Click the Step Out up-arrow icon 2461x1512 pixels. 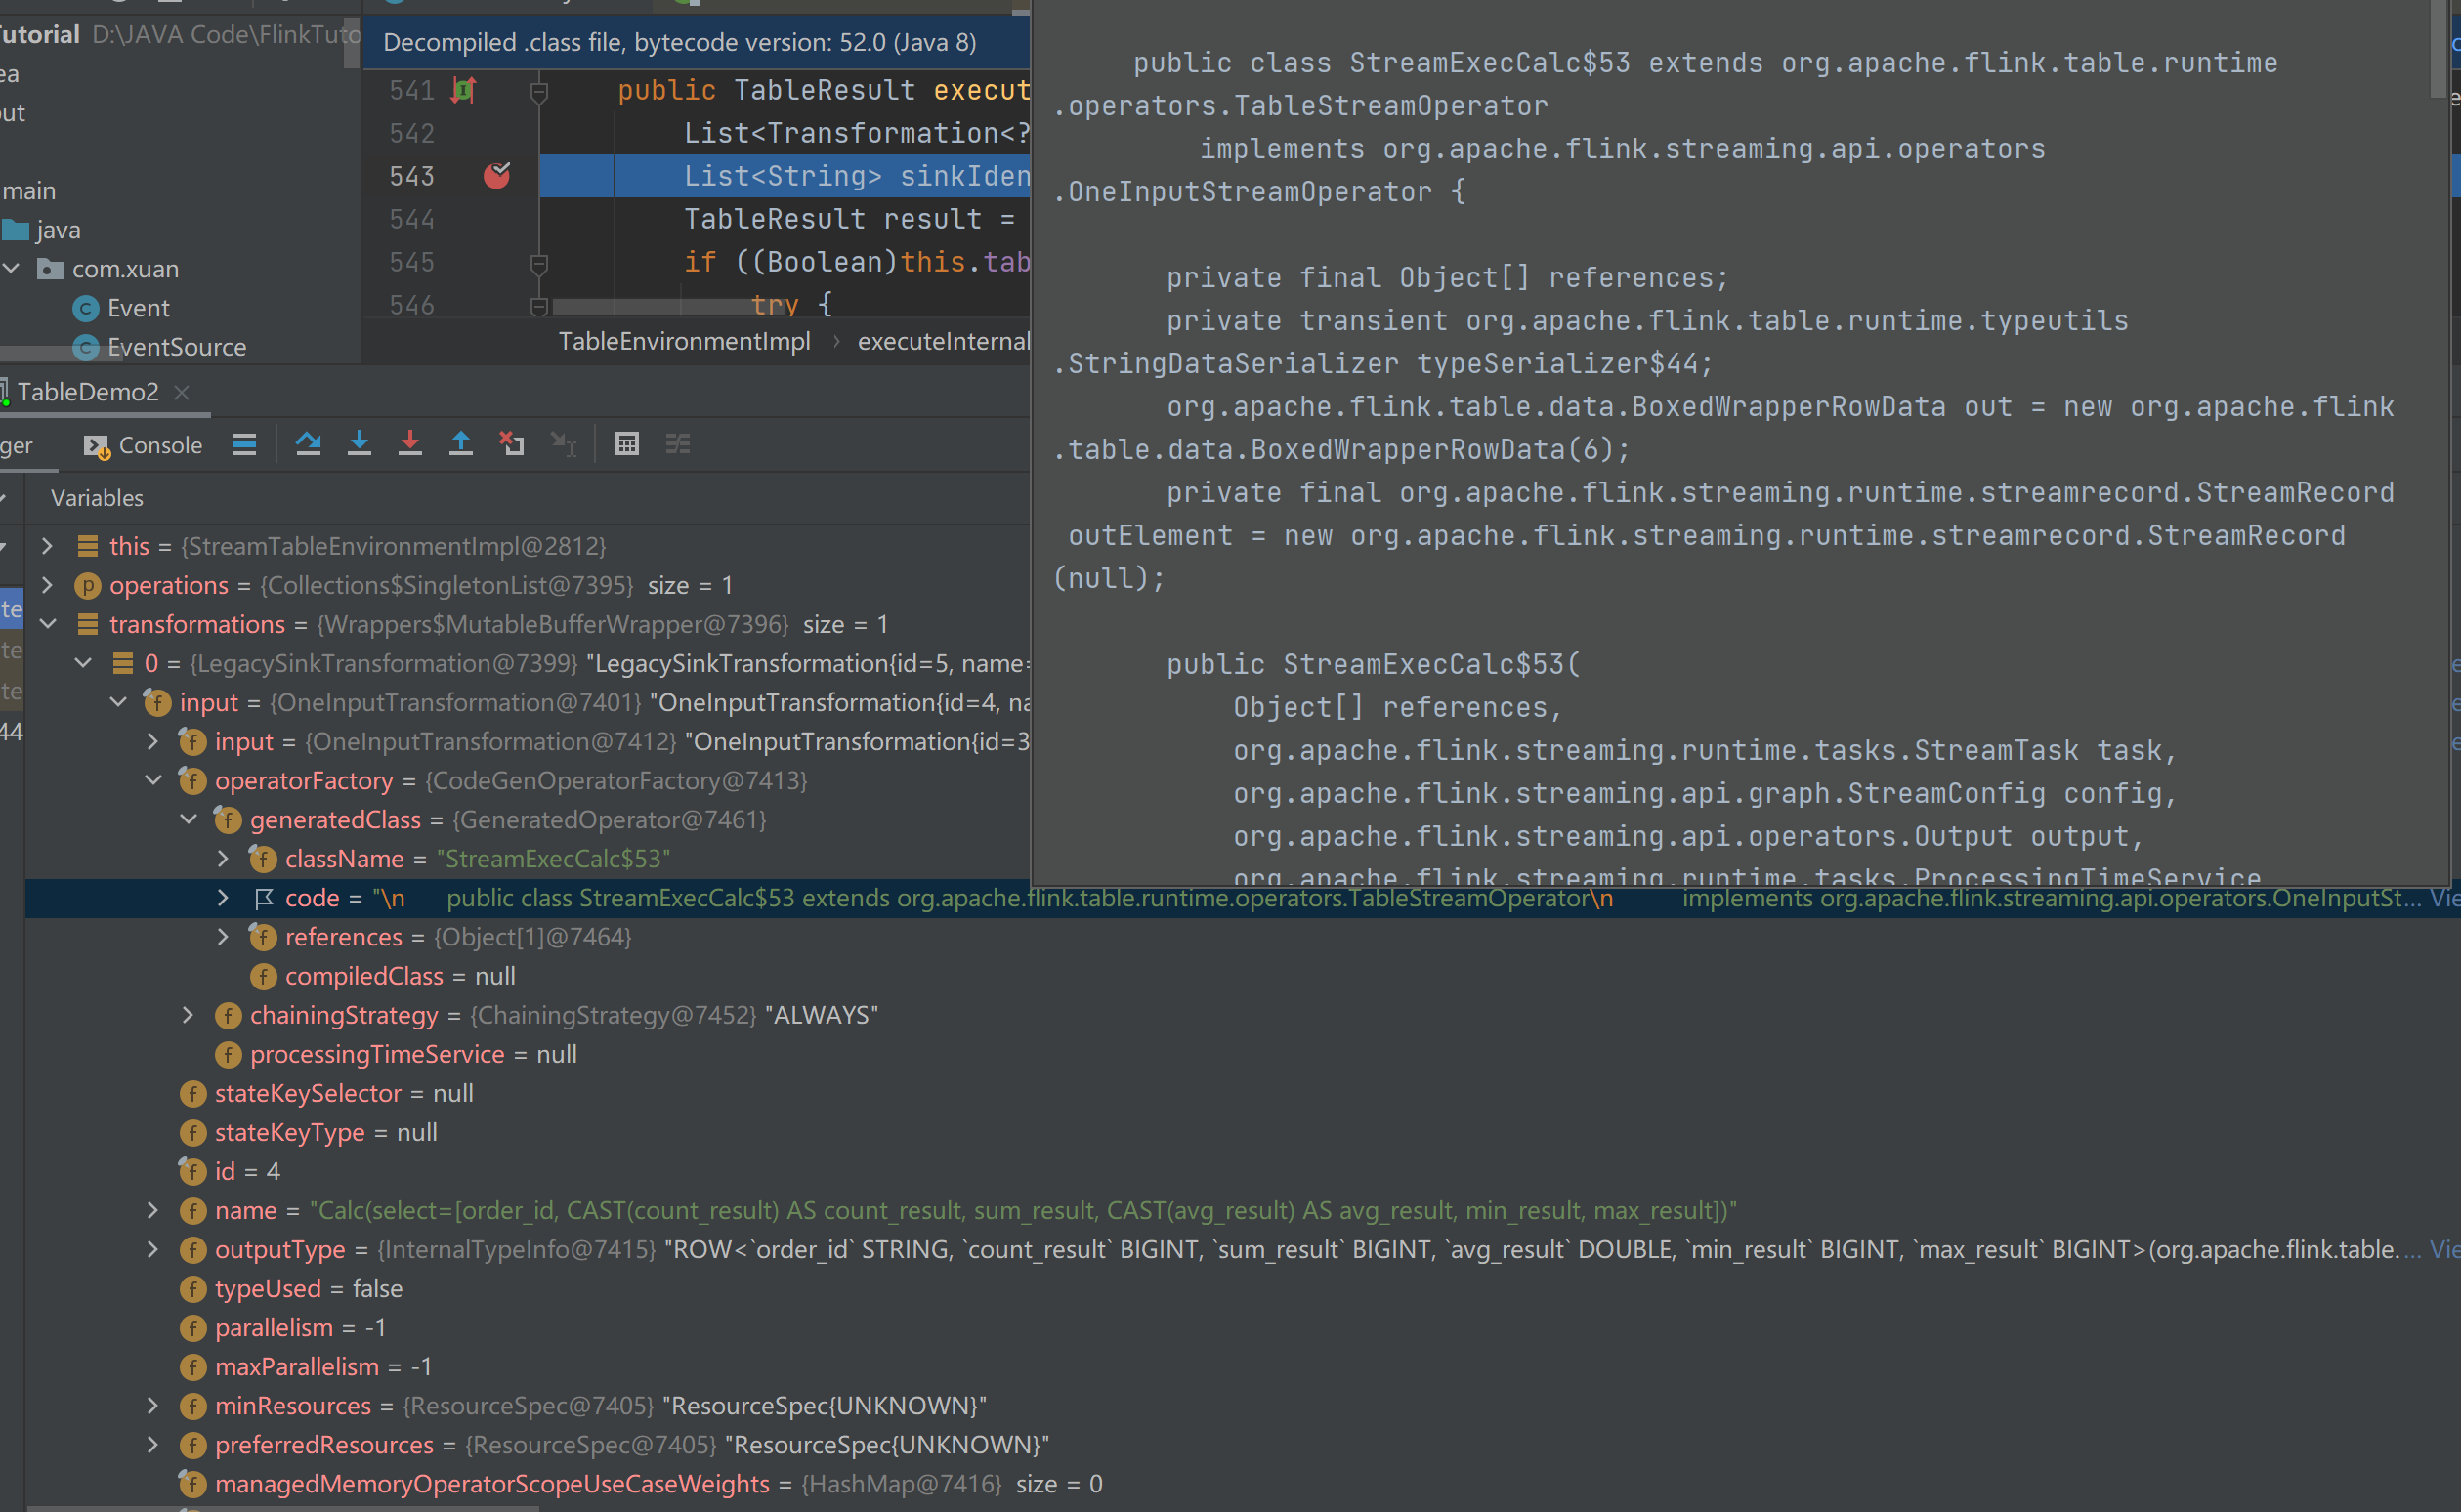(461, 444)
